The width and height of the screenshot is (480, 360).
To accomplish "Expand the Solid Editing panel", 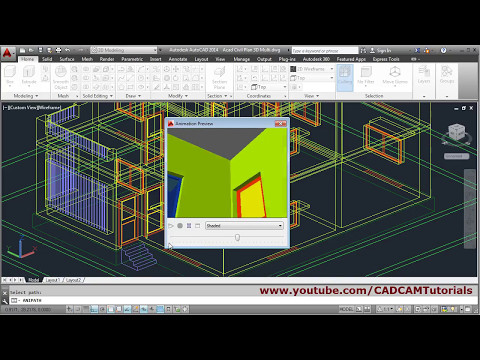I will click(x=98, y=96).
